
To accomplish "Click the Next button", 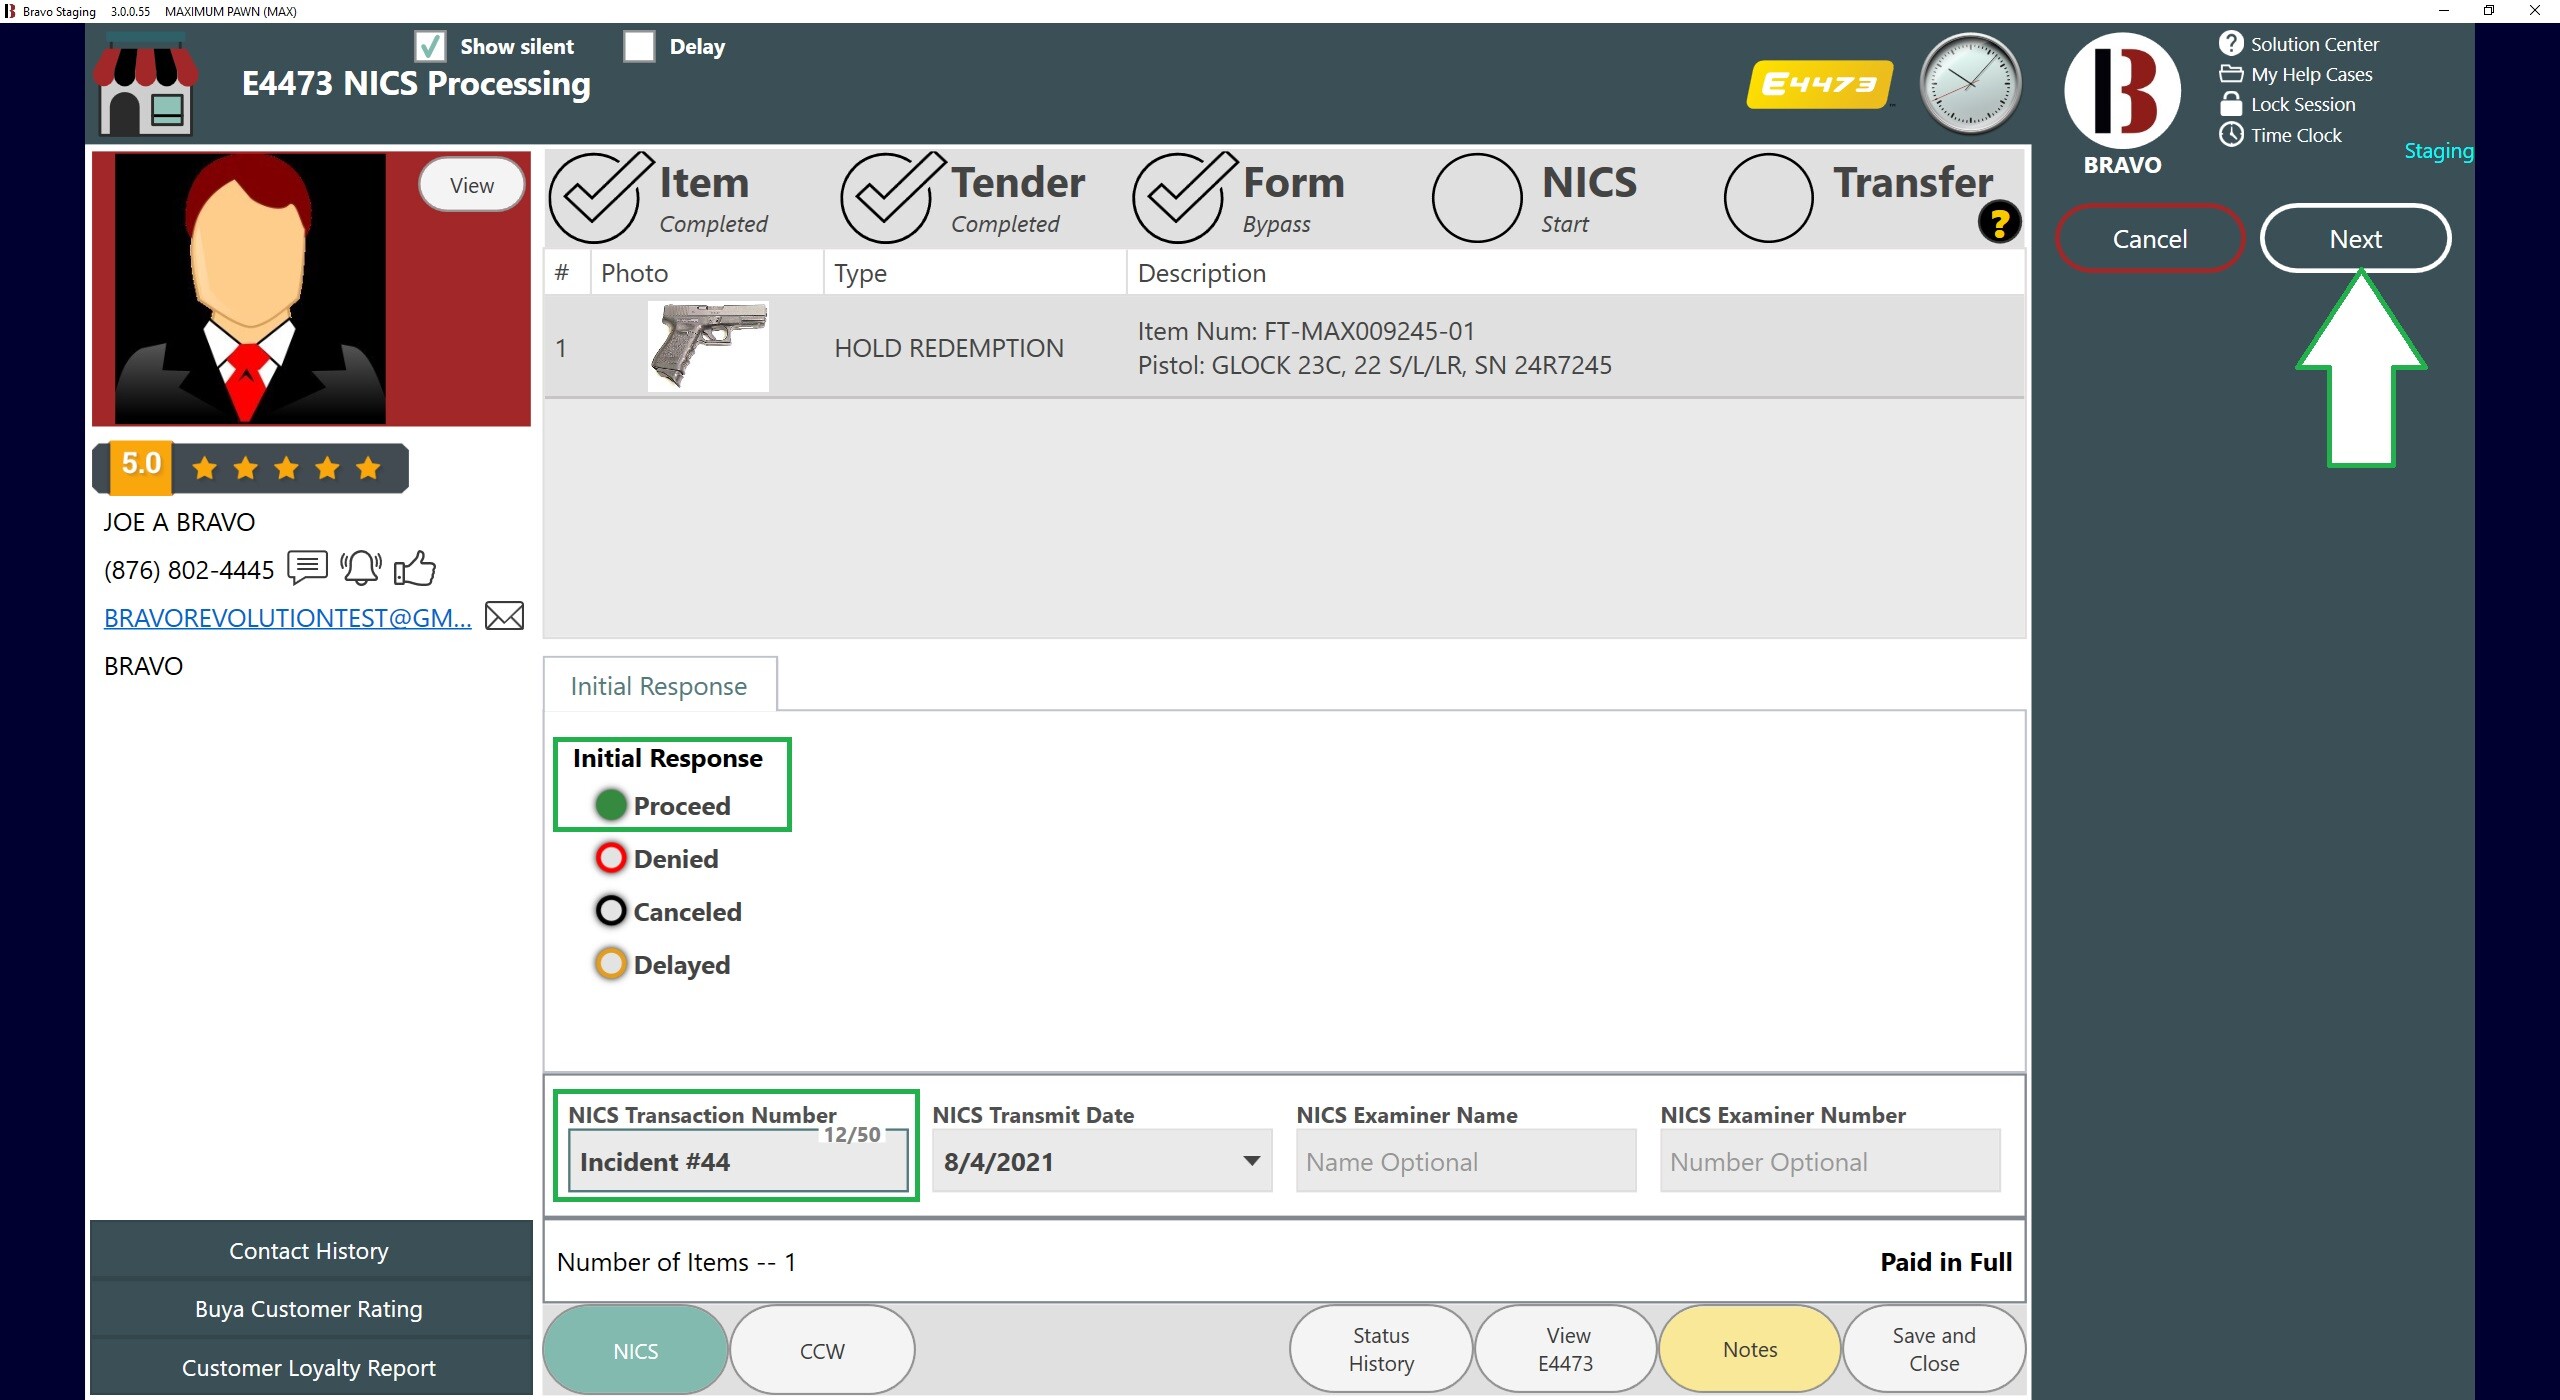I will coord(2355,238).
